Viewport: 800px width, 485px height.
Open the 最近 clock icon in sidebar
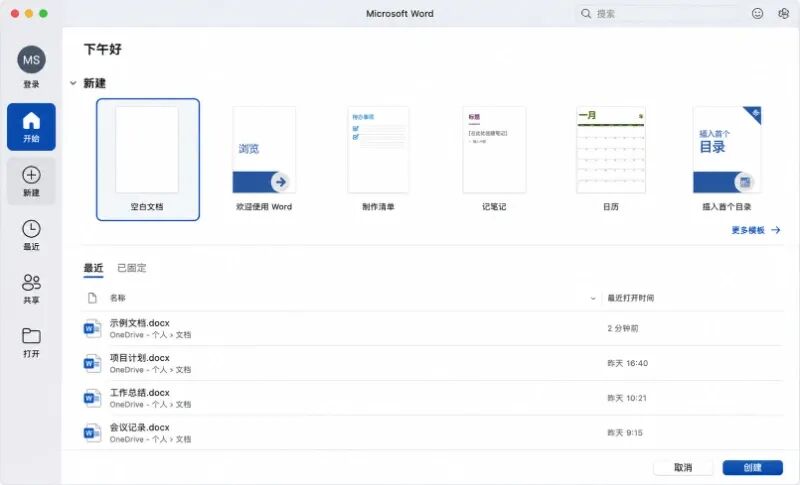click(x=31, y=229)
